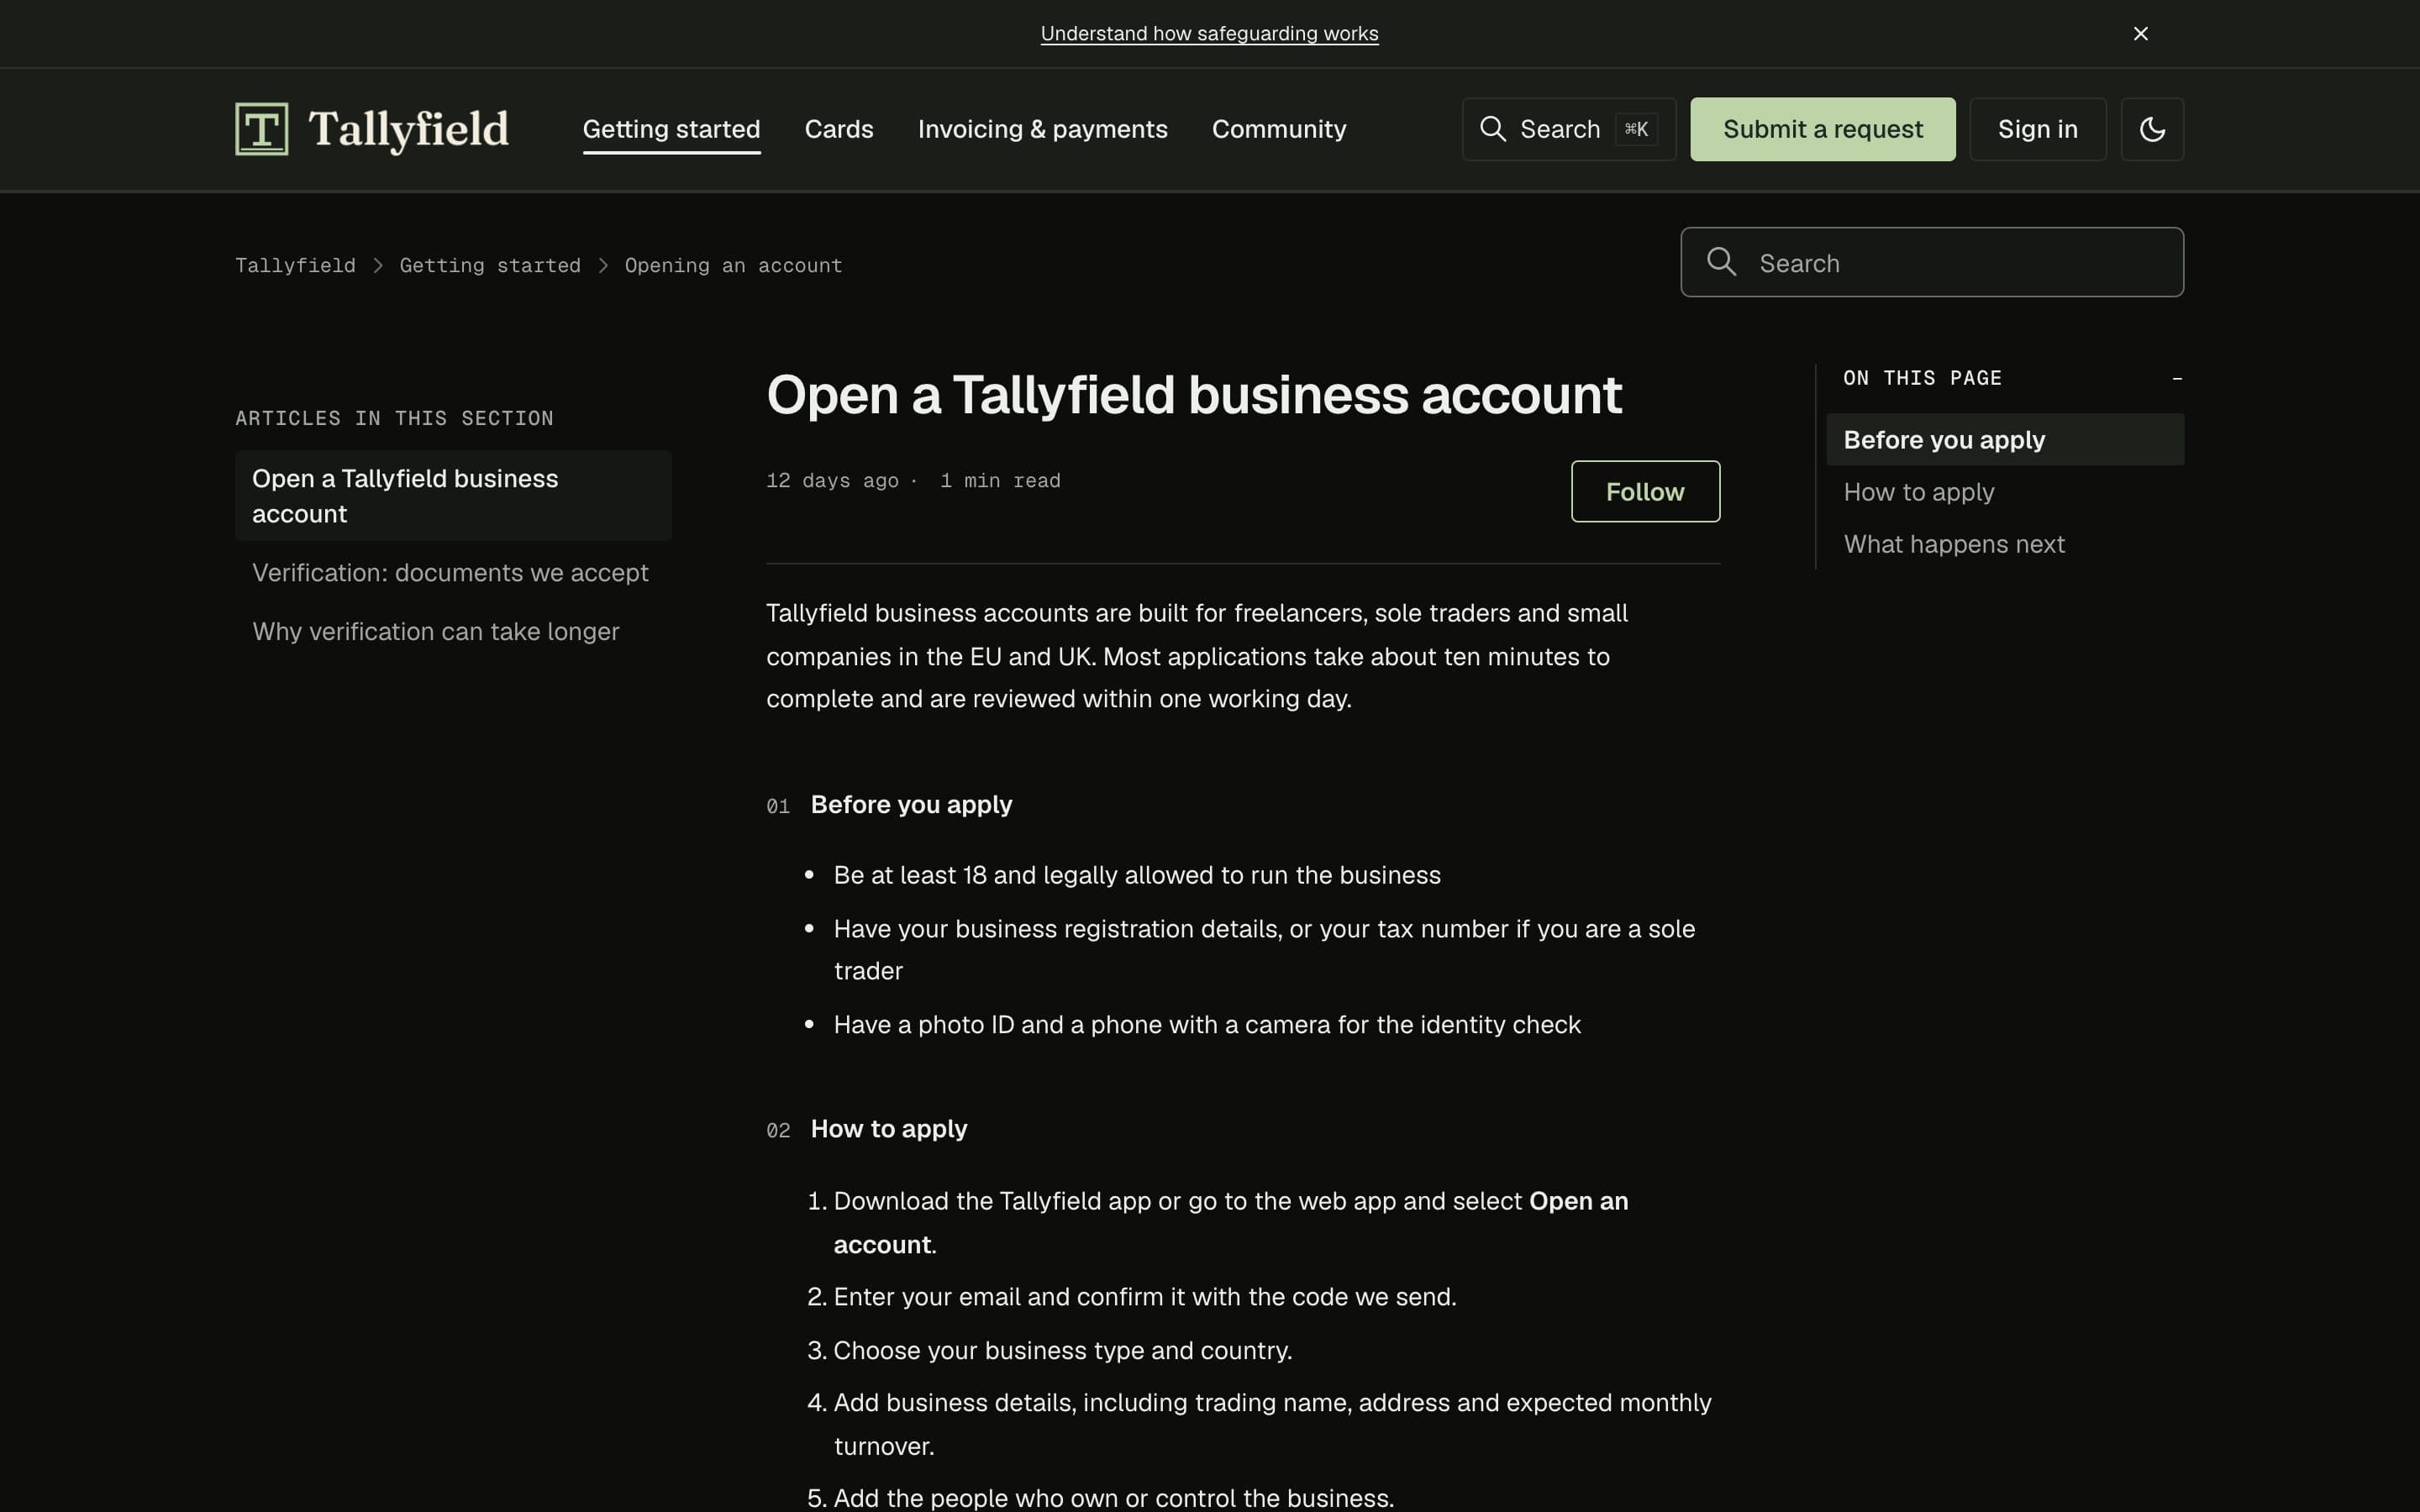Open Invoicing & payments nav item
Screen dimensions: 2420x1512
tap(1042, 129)
